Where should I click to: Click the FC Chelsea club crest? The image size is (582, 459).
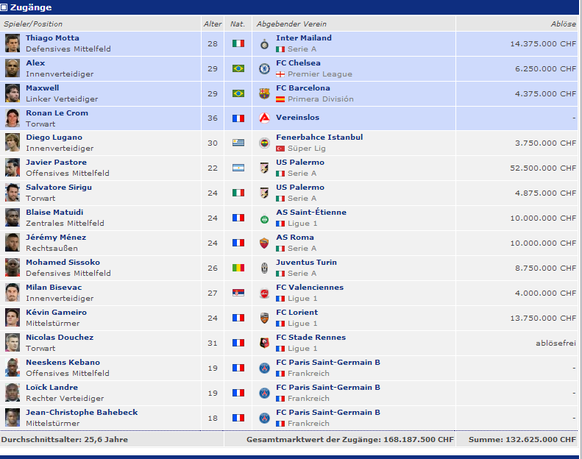[264, 69]
